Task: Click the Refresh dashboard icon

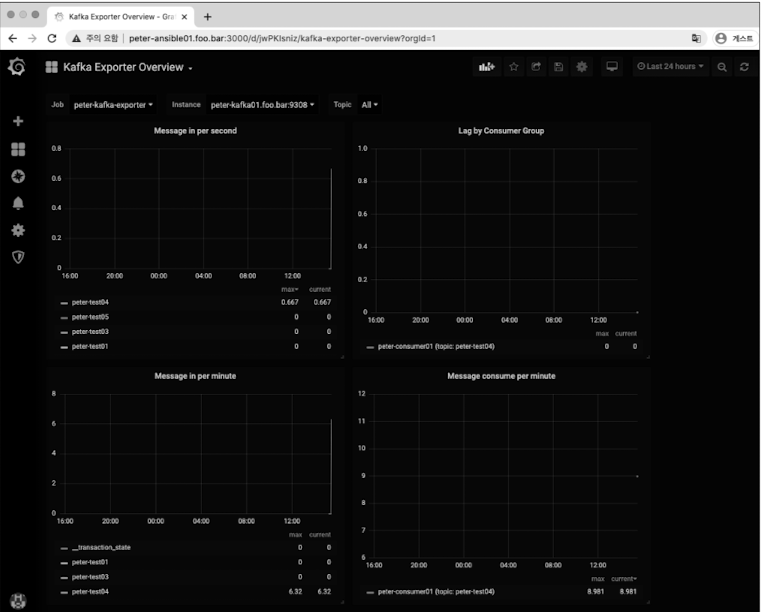Action: tap(745, 67)
